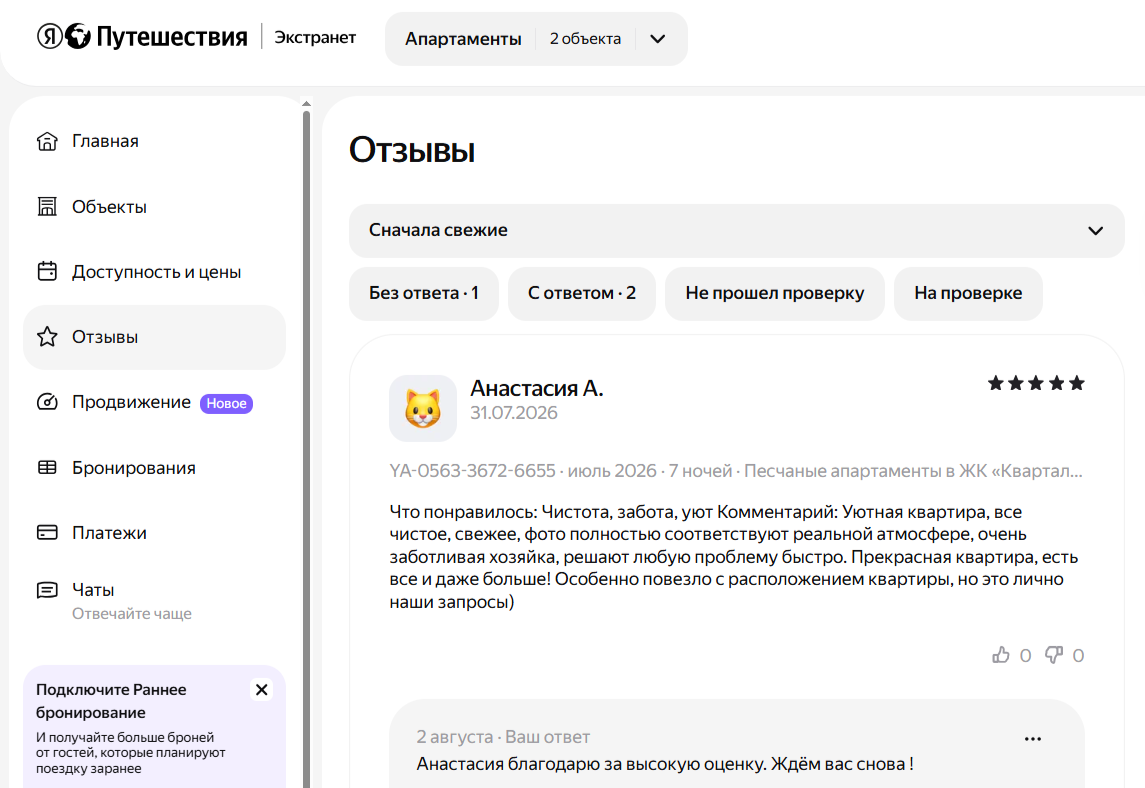Filter reviews by Не прошел проверку
This screenshot has height=788, width=1145.
(775, 294)
